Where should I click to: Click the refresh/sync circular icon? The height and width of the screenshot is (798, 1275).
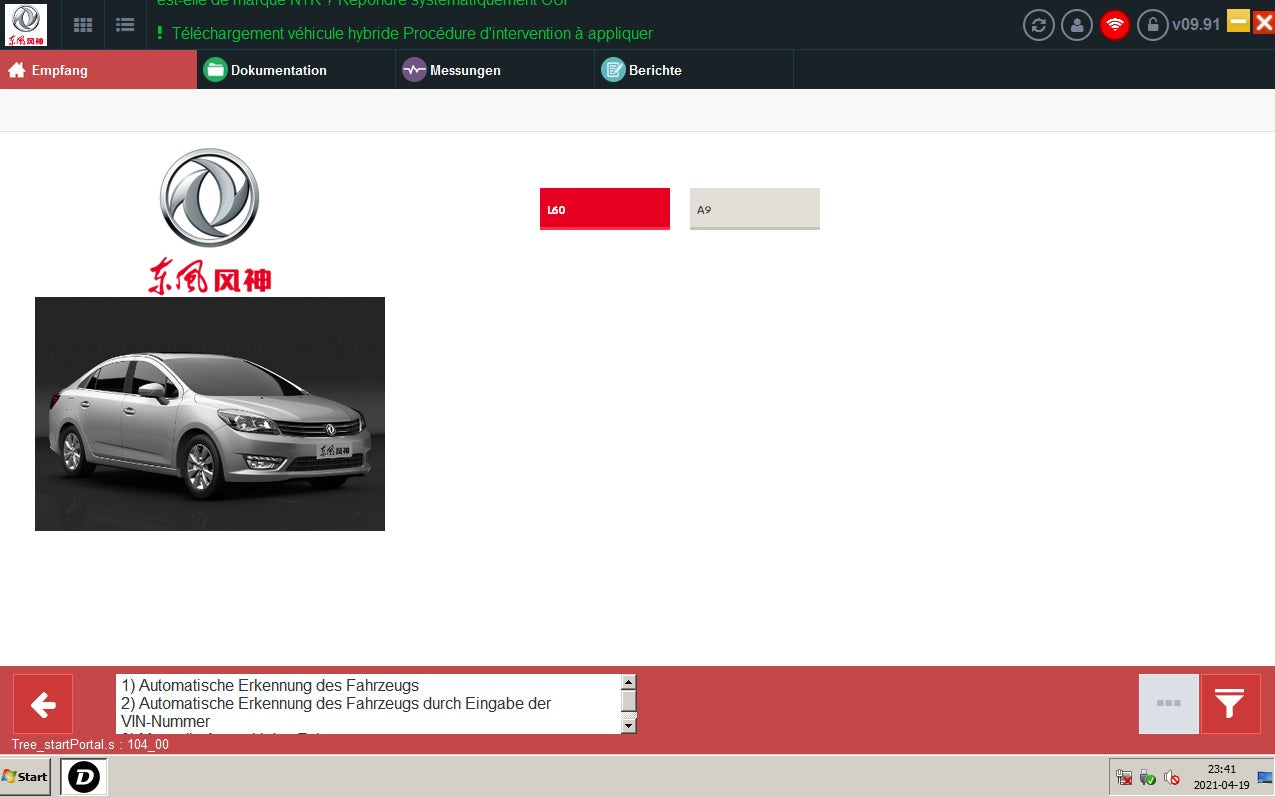click(x=1038, y=25)
